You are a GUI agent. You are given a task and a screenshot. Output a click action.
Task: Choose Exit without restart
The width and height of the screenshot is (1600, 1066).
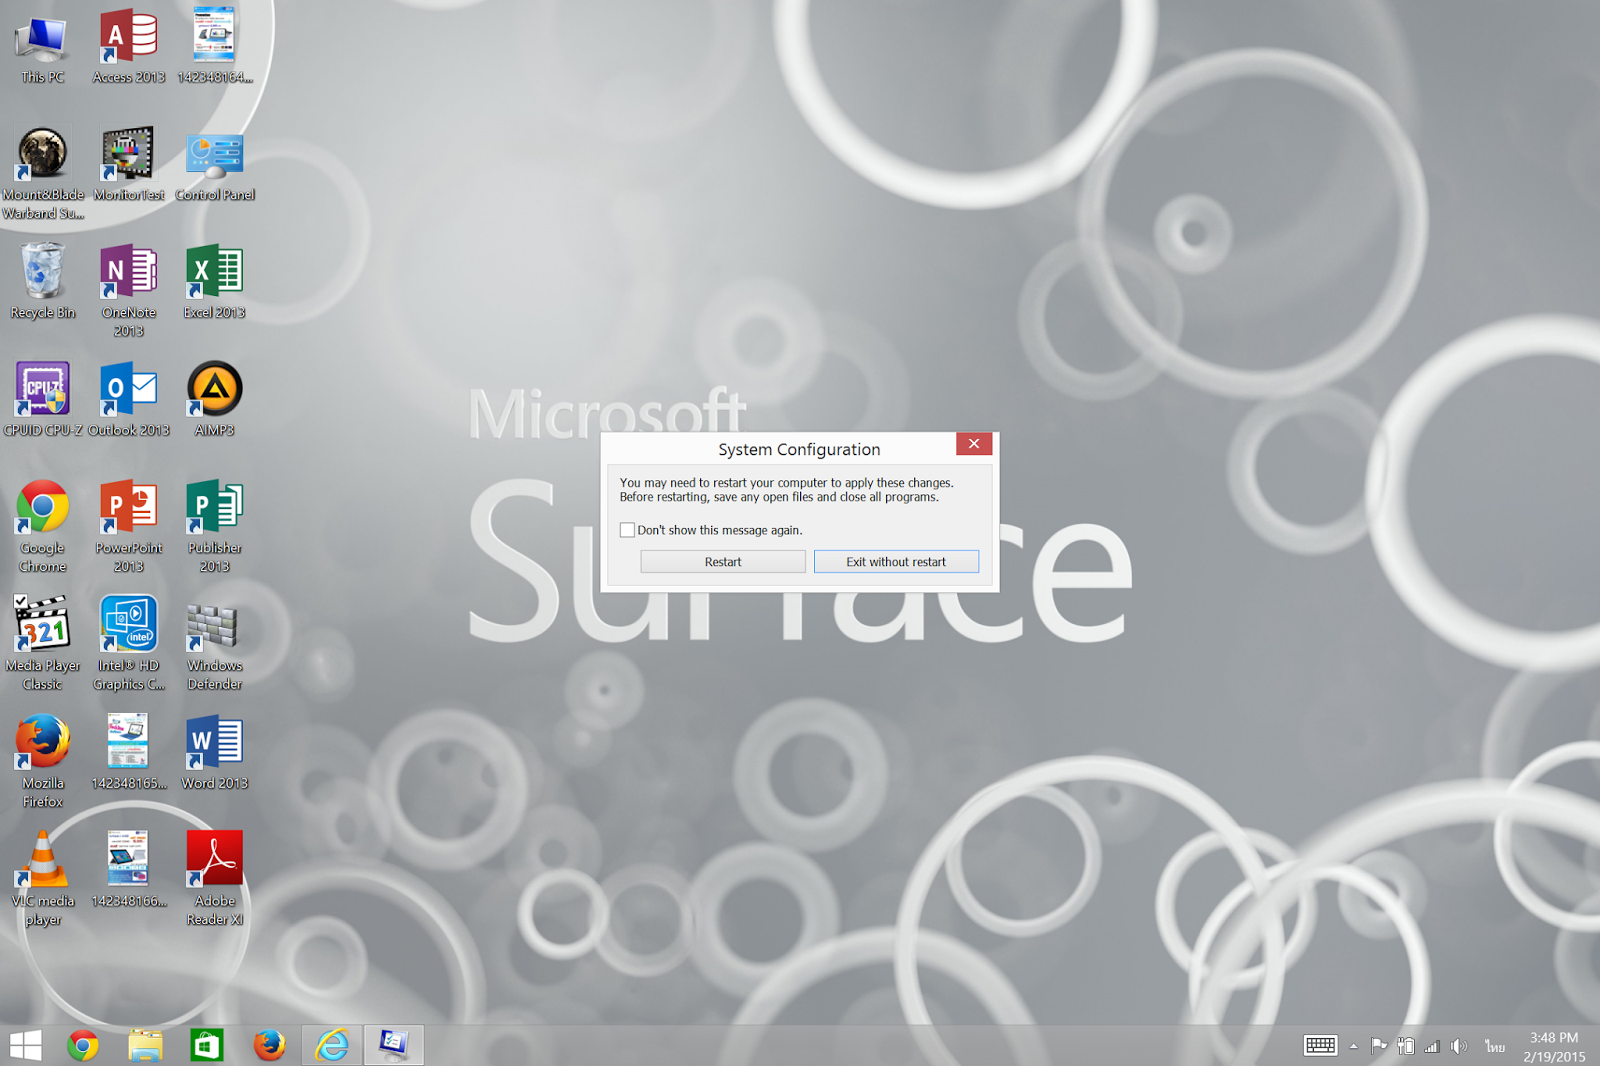pyautogui.click(x=896, y=562)
